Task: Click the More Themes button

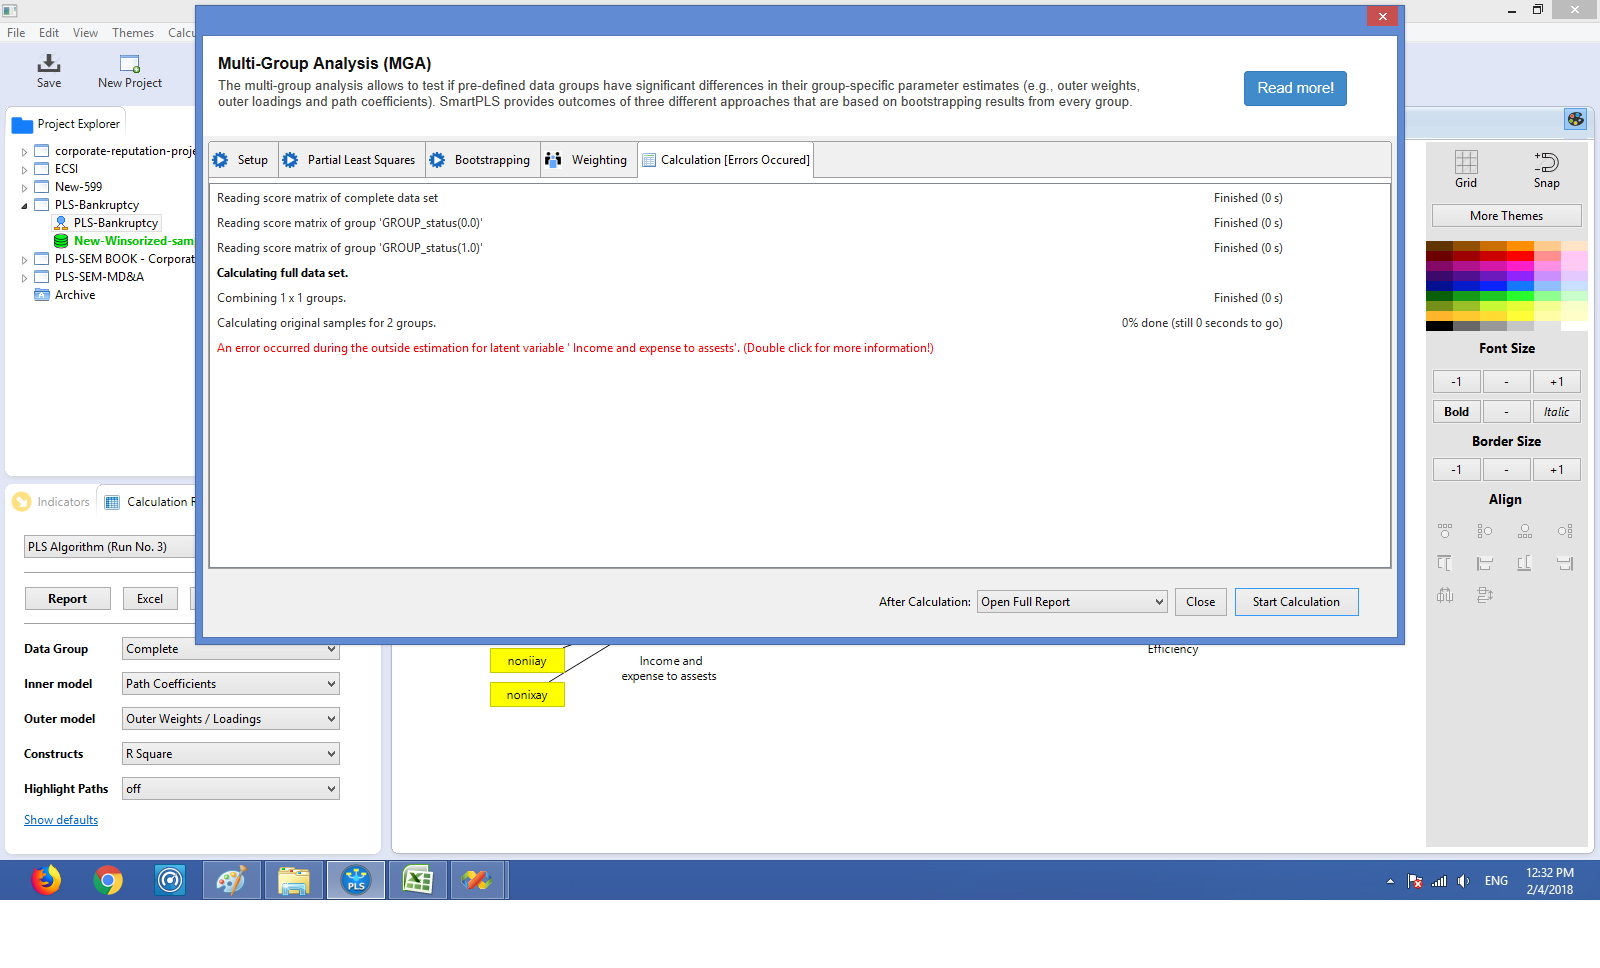Action: [1506, 216]
